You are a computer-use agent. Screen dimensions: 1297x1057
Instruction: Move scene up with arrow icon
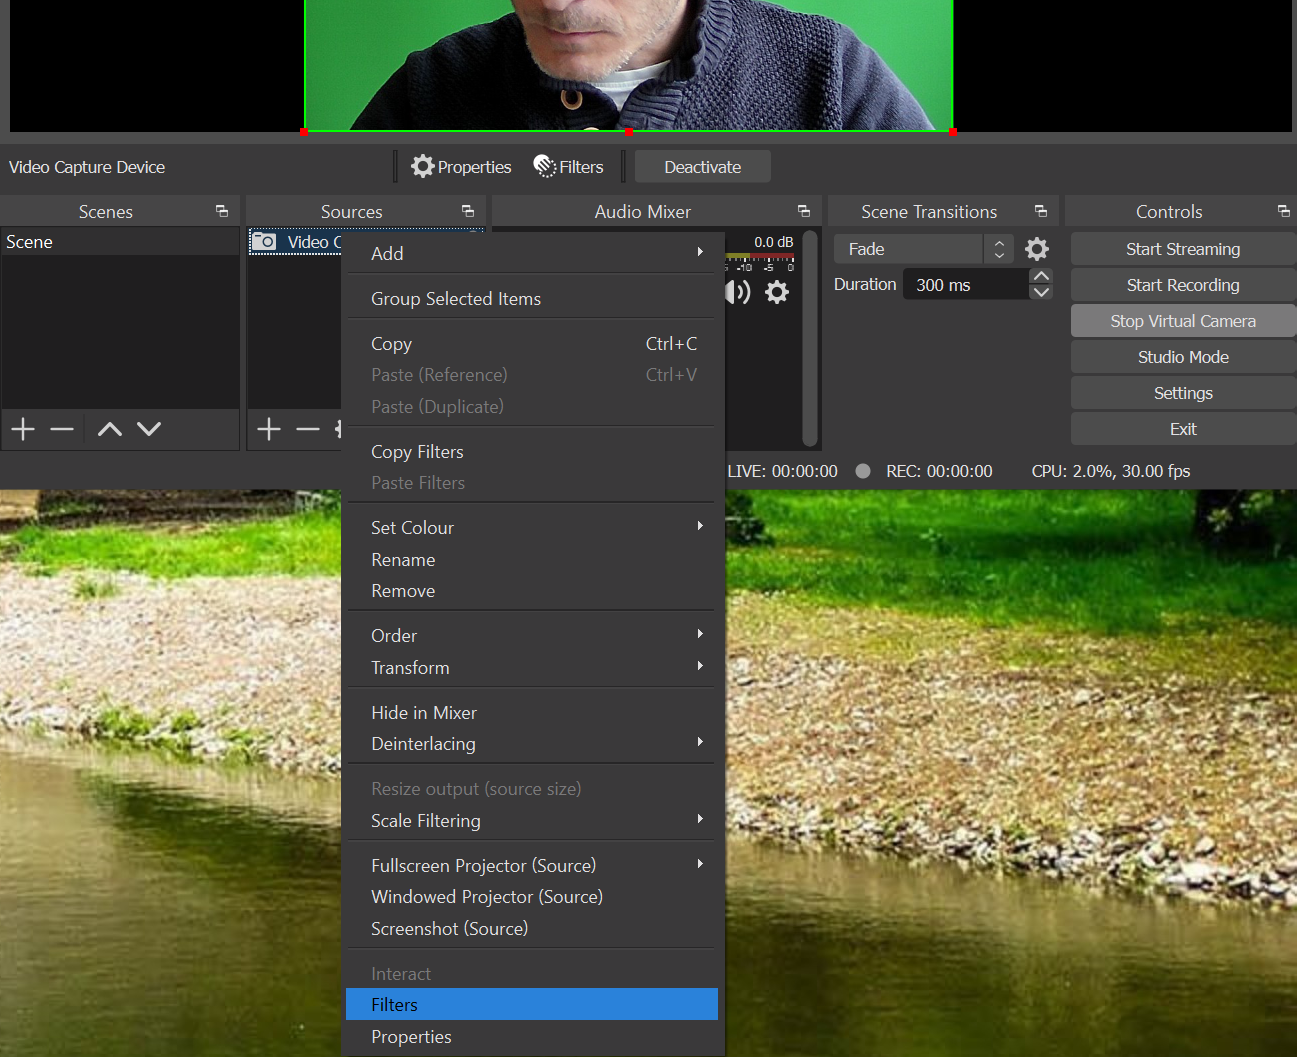pyautogui.click(x=110, y=429)
